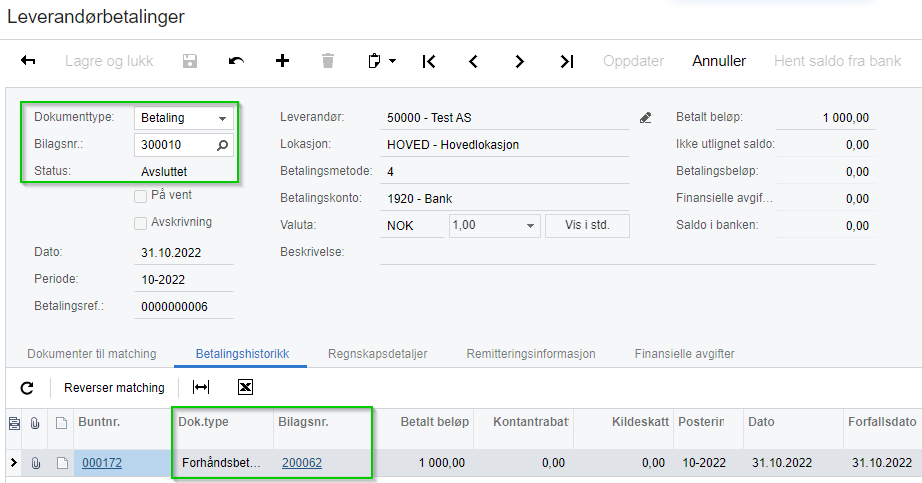Click the Betalingsref. field
The image size is (922, 483).
183,307
